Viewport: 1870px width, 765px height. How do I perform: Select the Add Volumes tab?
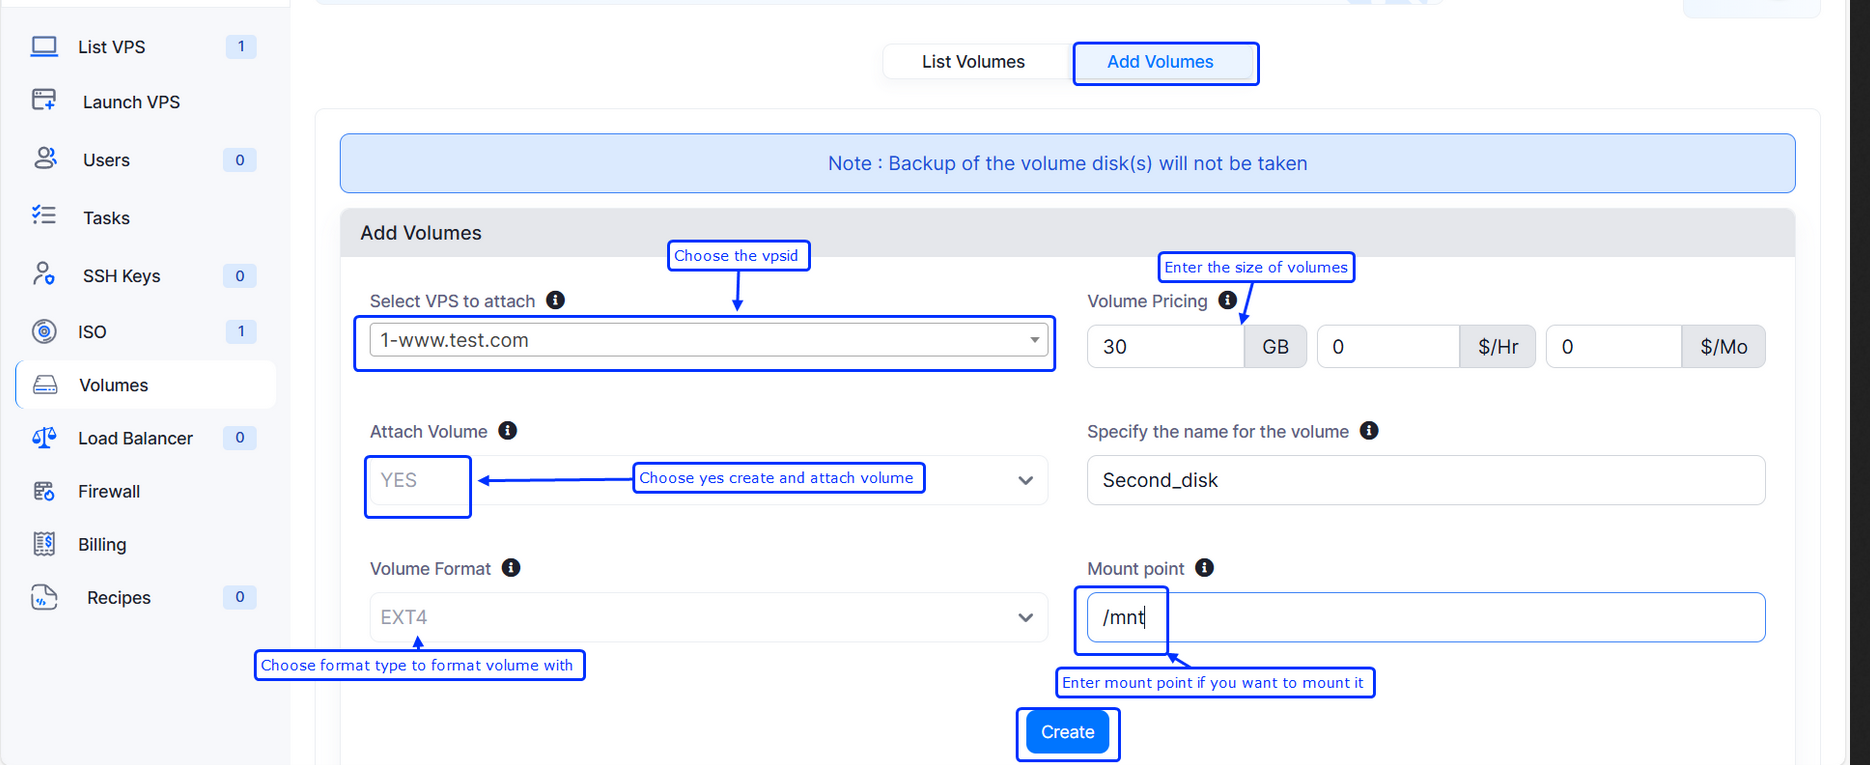pos(1160,62)
